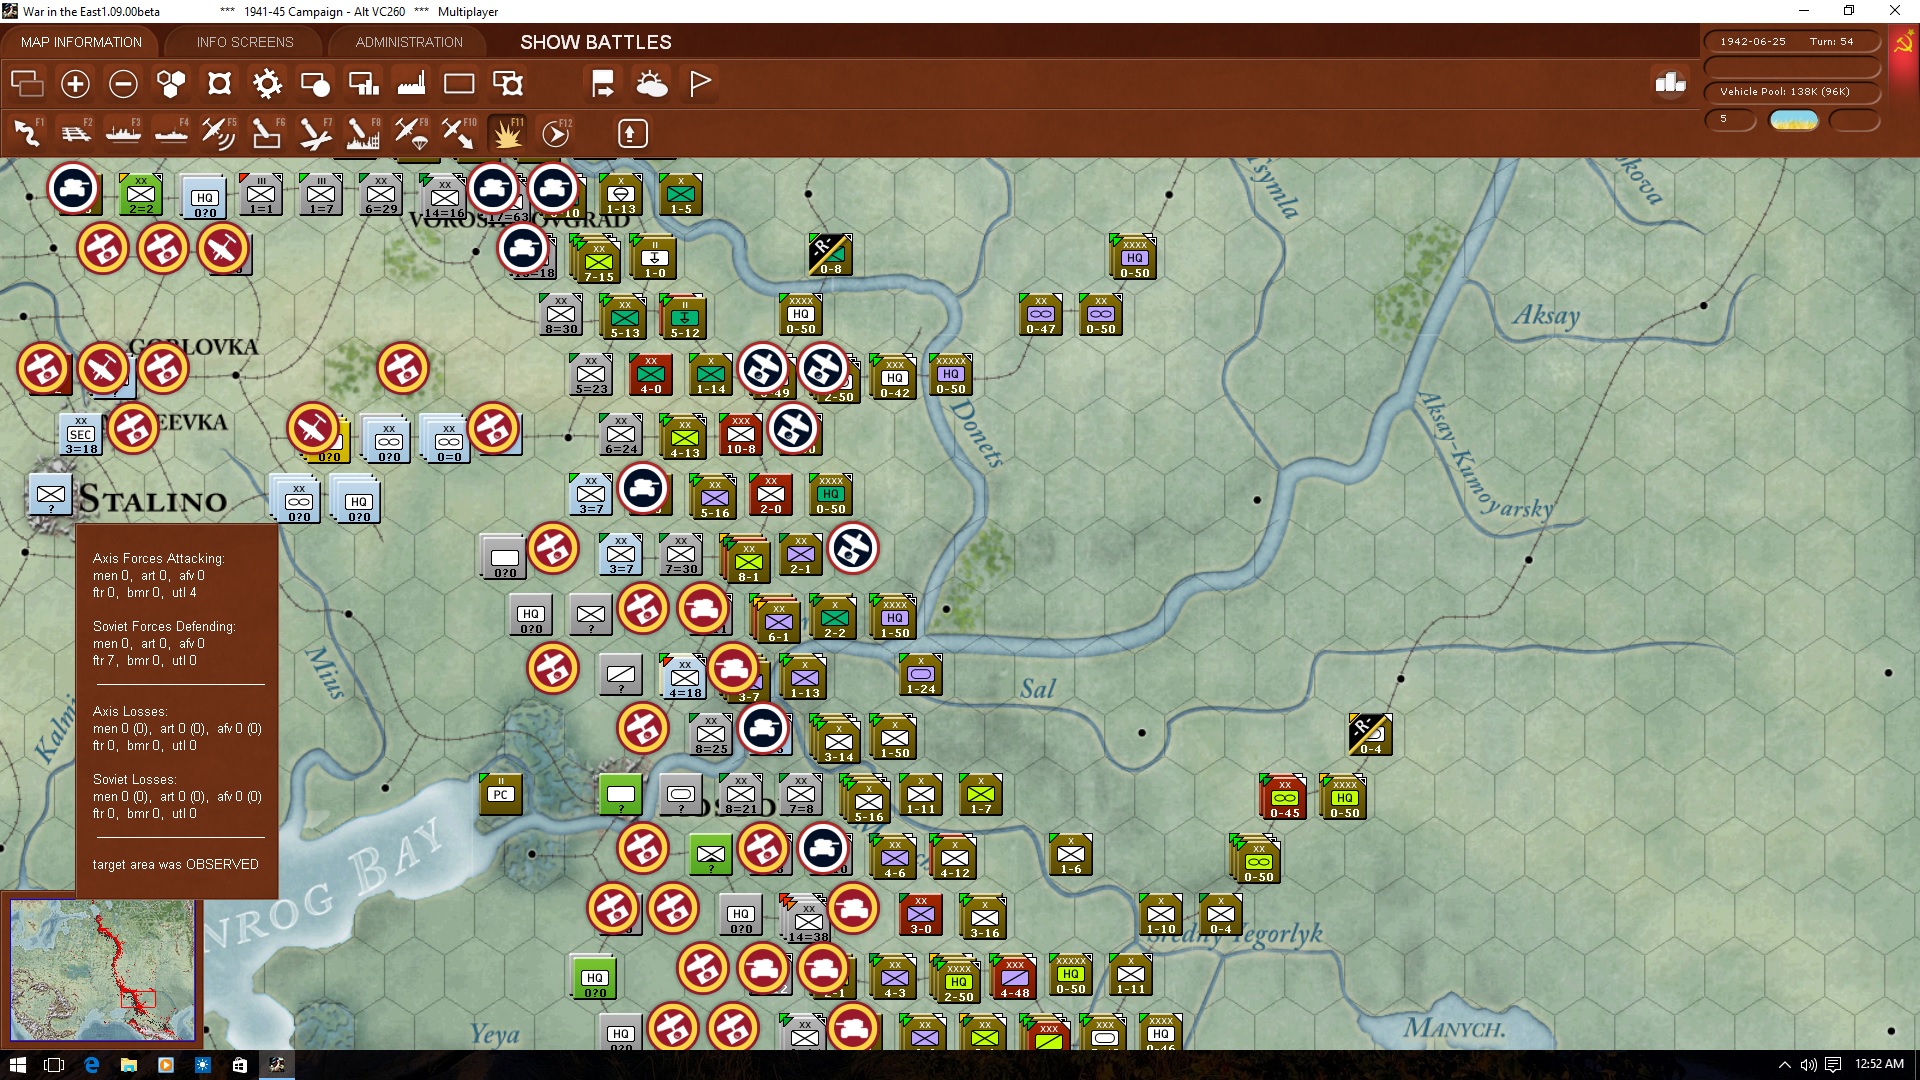
Task: Select the unit counter labeled 14=38
Action: [808, 921]
